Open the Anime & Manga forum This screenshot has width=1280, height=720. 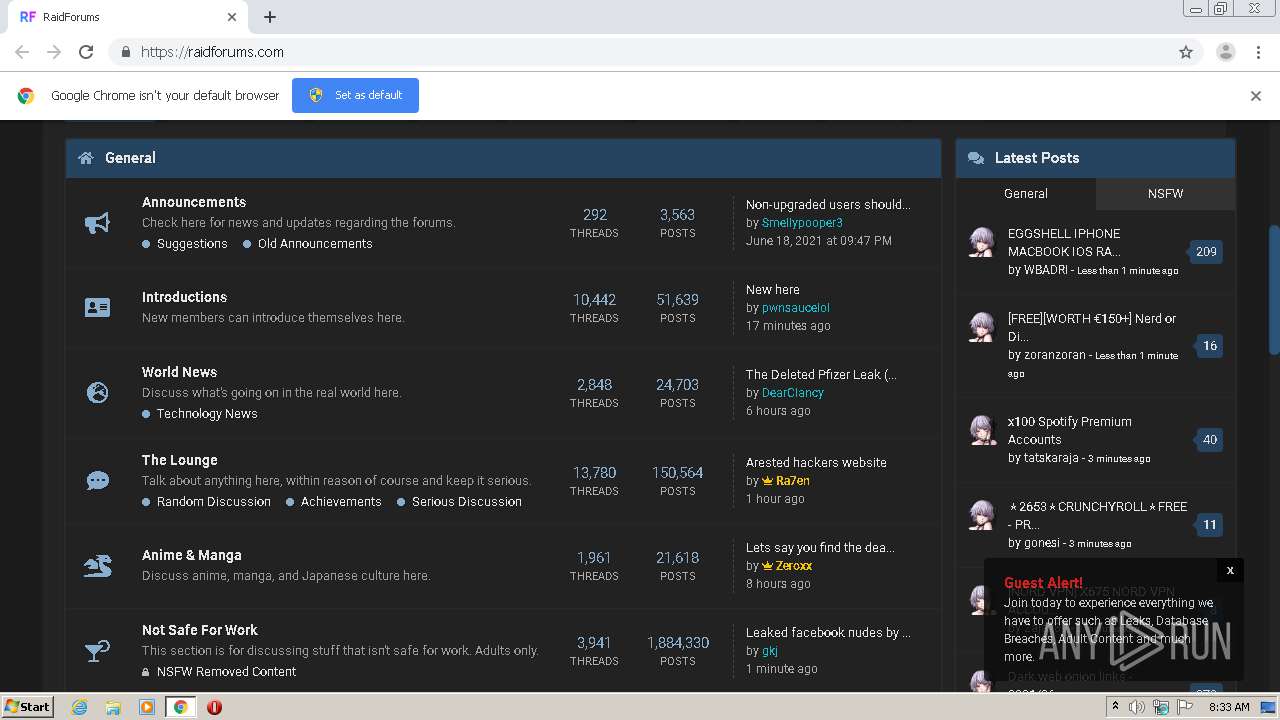pos(192,555)
